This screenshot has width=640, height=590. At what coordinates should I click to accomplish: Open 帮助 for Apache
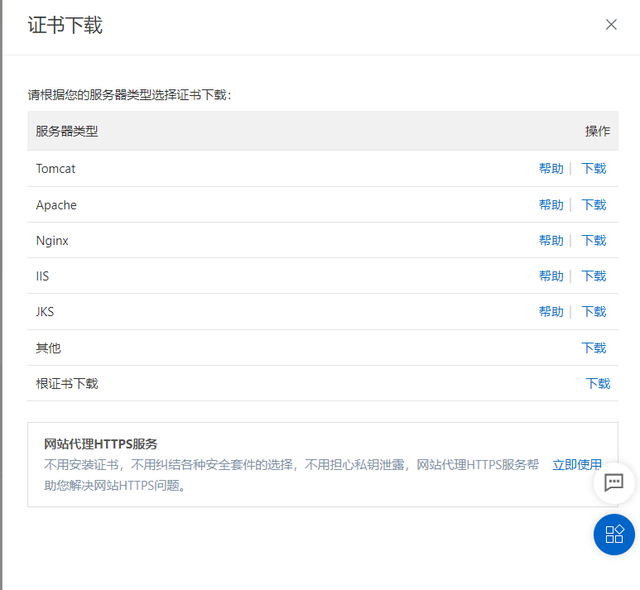point(551,204)
